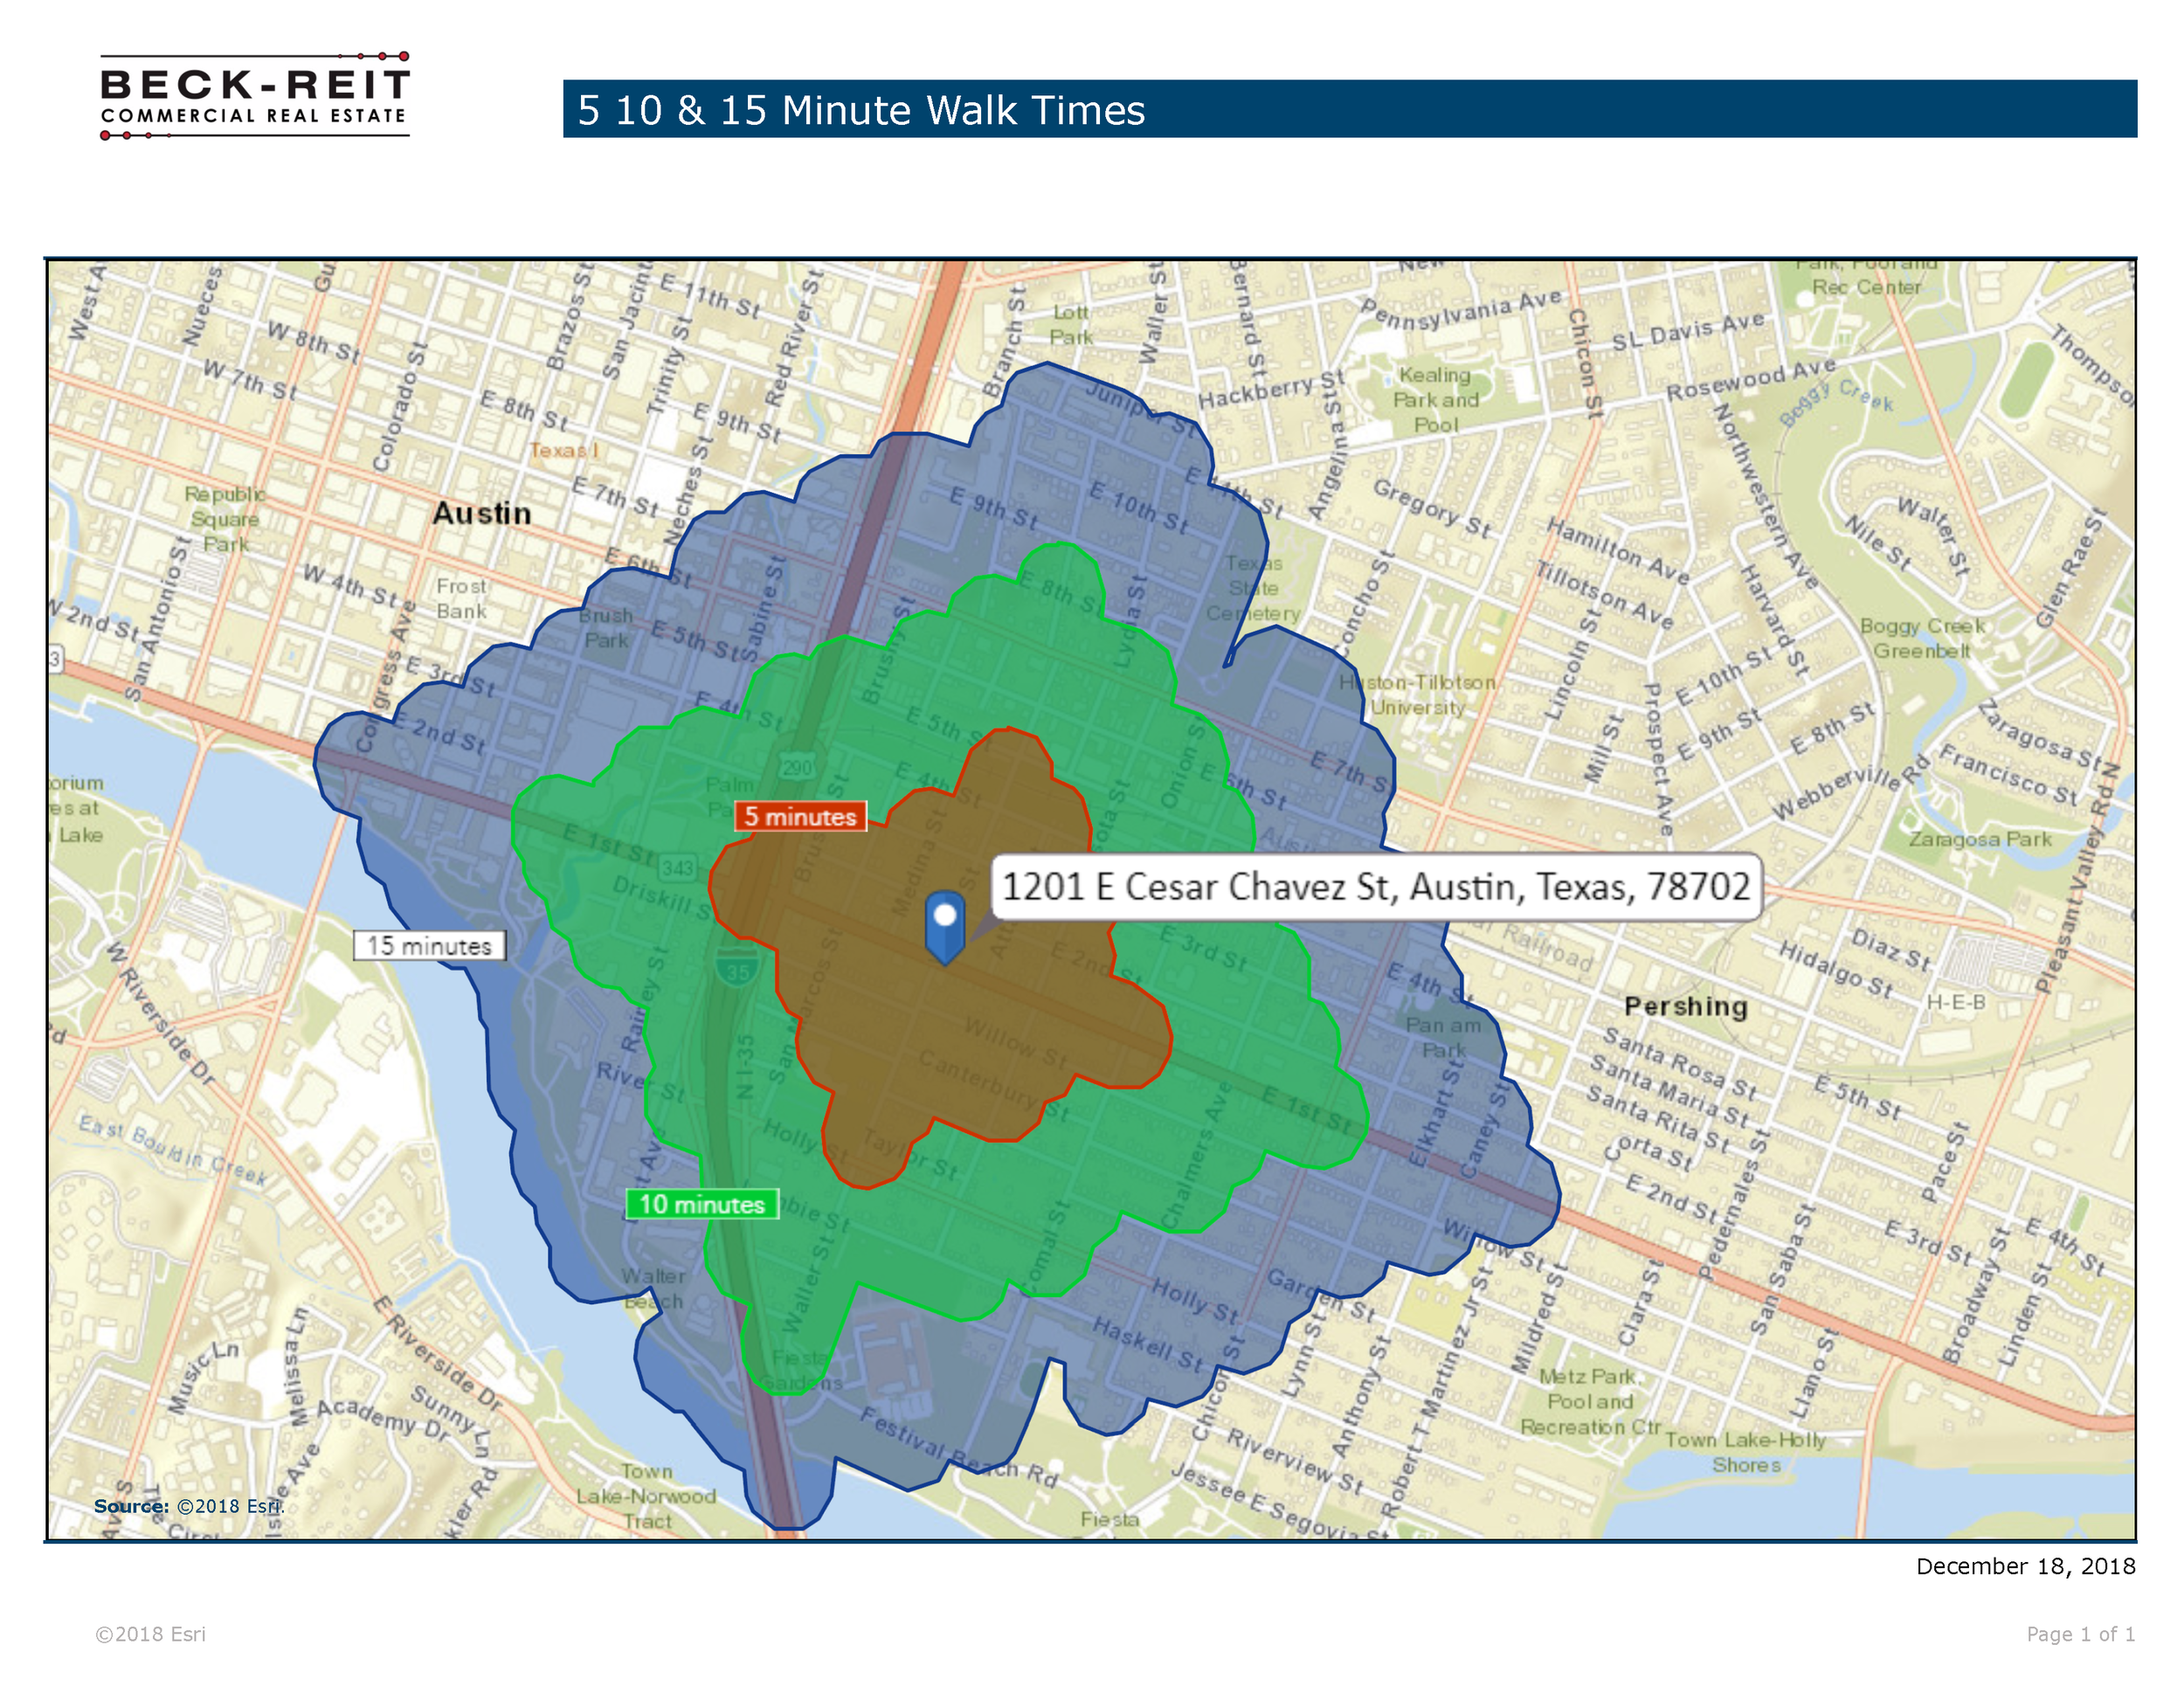The image size is (2184, 1693).
Task: Click the Beck-Reit Commercial Real Estate logo
Action: (255, 97)
